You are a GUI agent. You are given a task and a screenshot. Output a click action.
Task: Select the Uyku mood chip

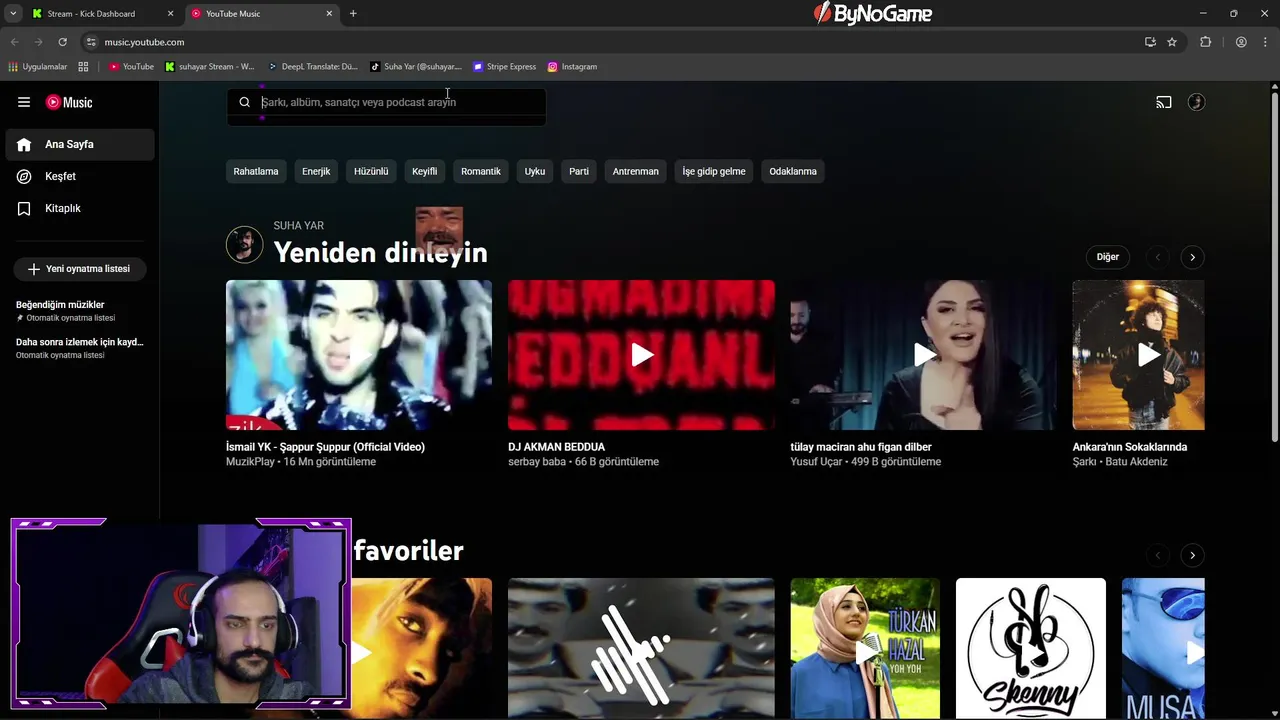point(535,171)
